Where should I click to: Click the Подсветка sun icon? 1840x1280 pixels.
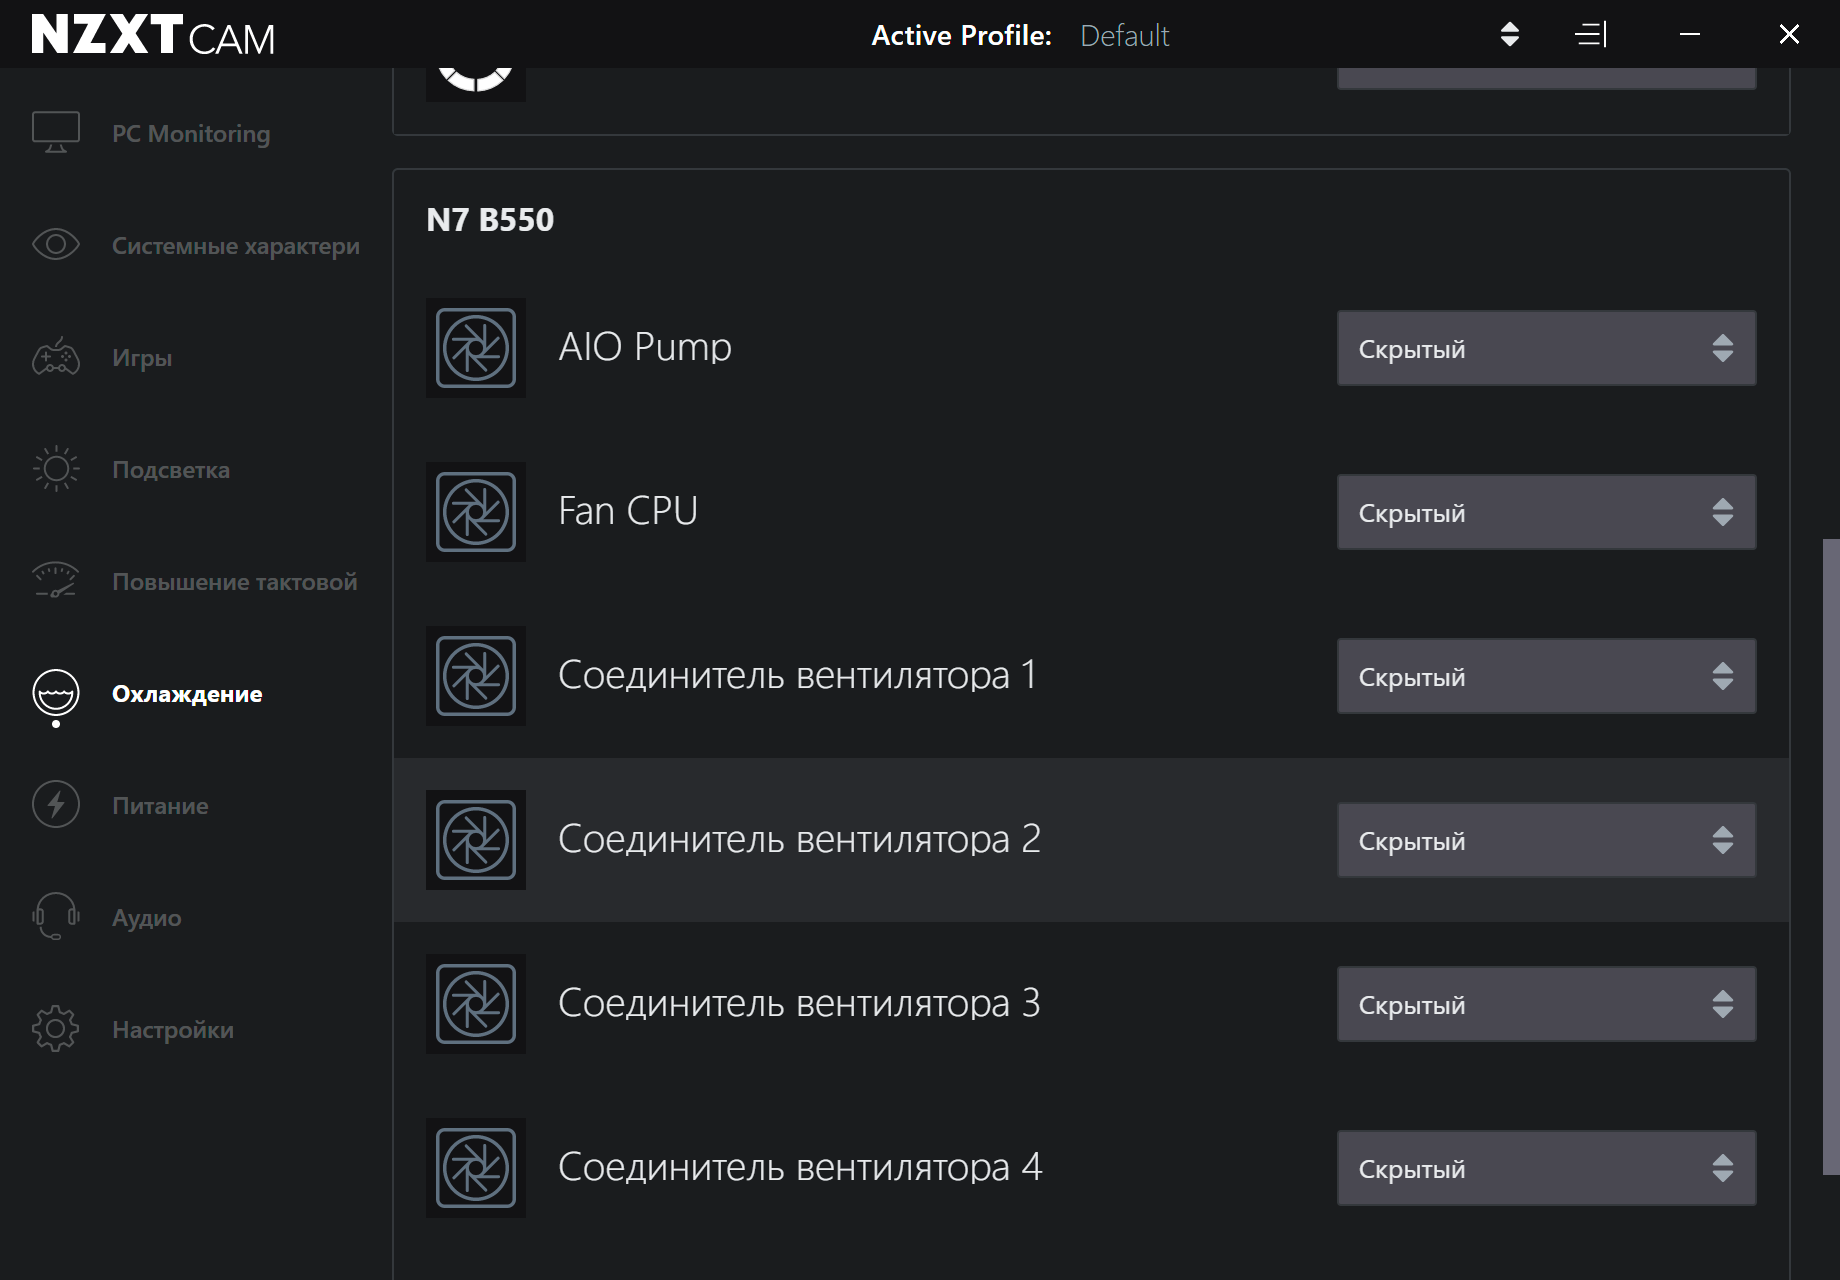tap(56, 469)
